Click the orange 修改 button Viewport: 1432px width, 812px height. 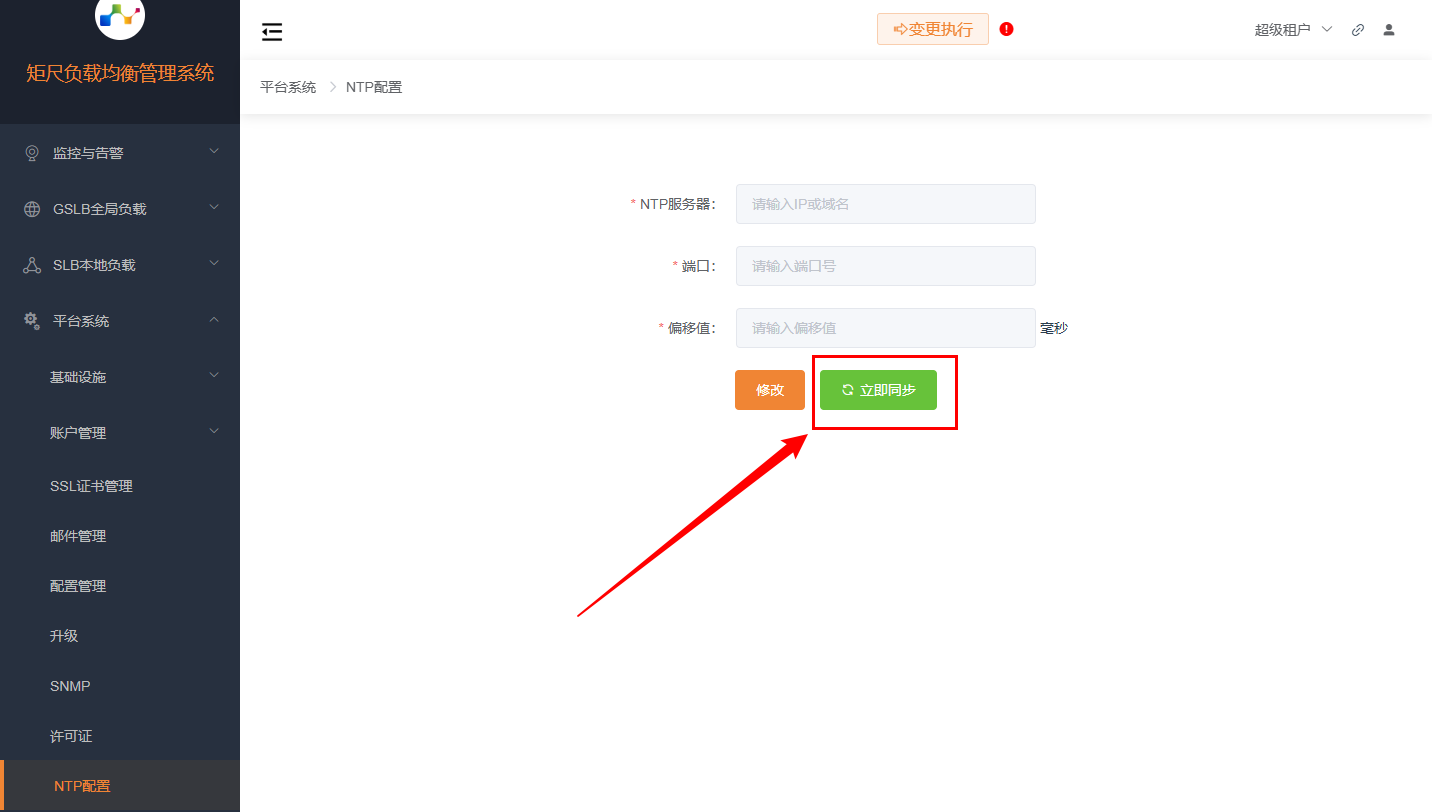769,390
